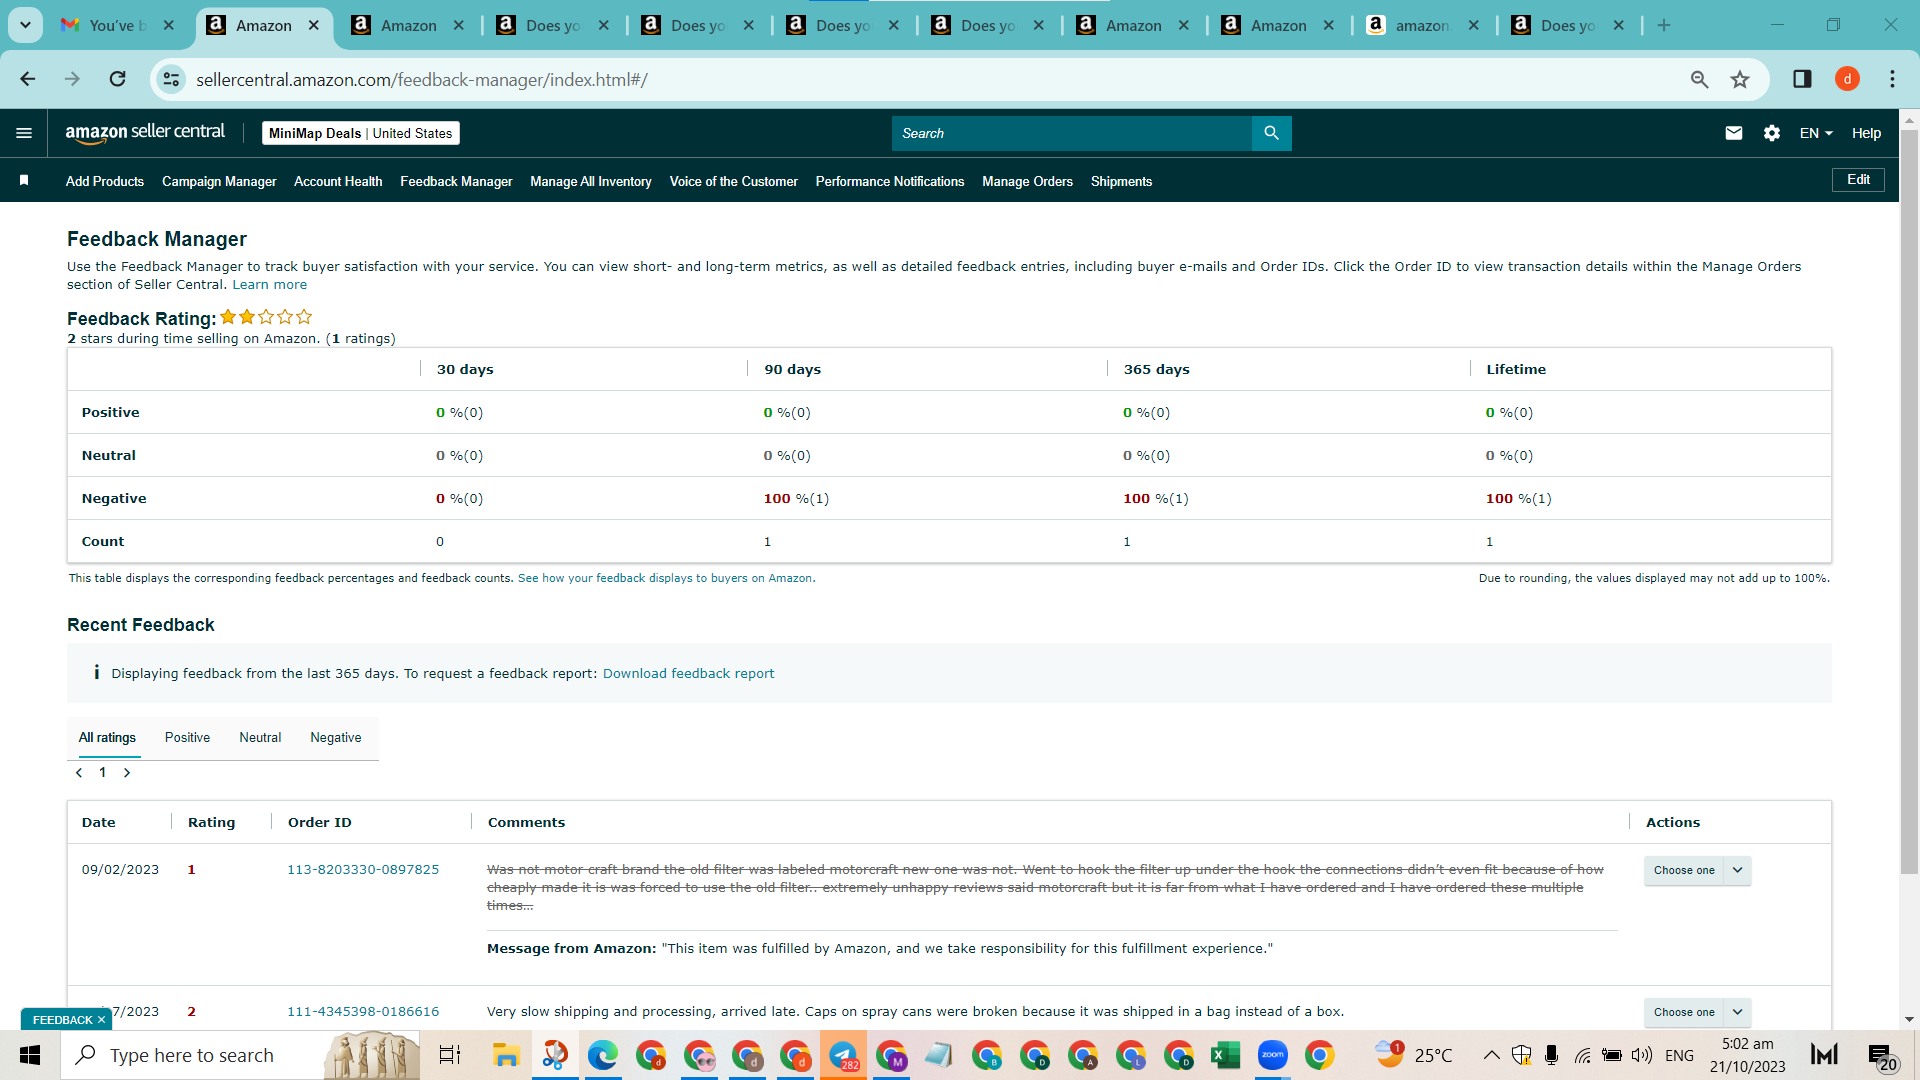Open the Seller Central hamburger menu
This screenshot has width=1920, height=1080.
[x=24, y=133]
